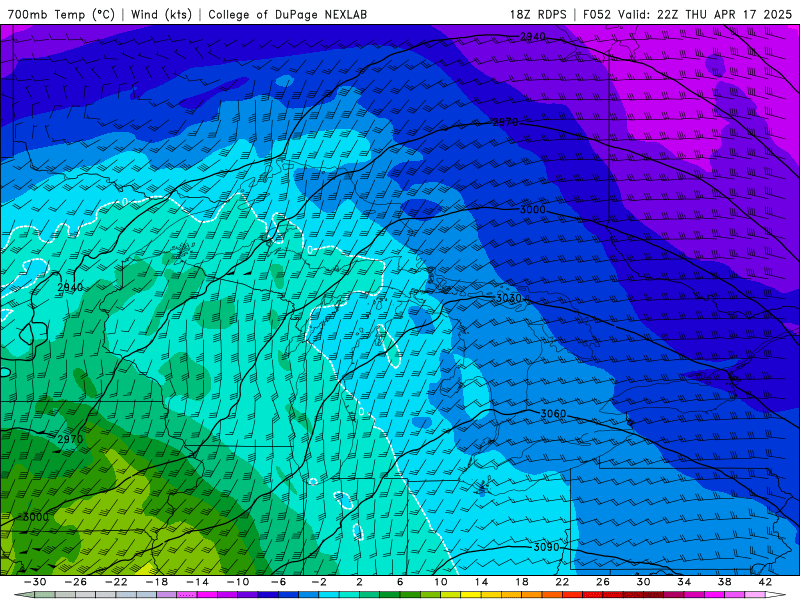Viewport: 800px width, 600px height.
Task: Click the positive "26" colorbar scale value
Action: [x=603, y=582]
